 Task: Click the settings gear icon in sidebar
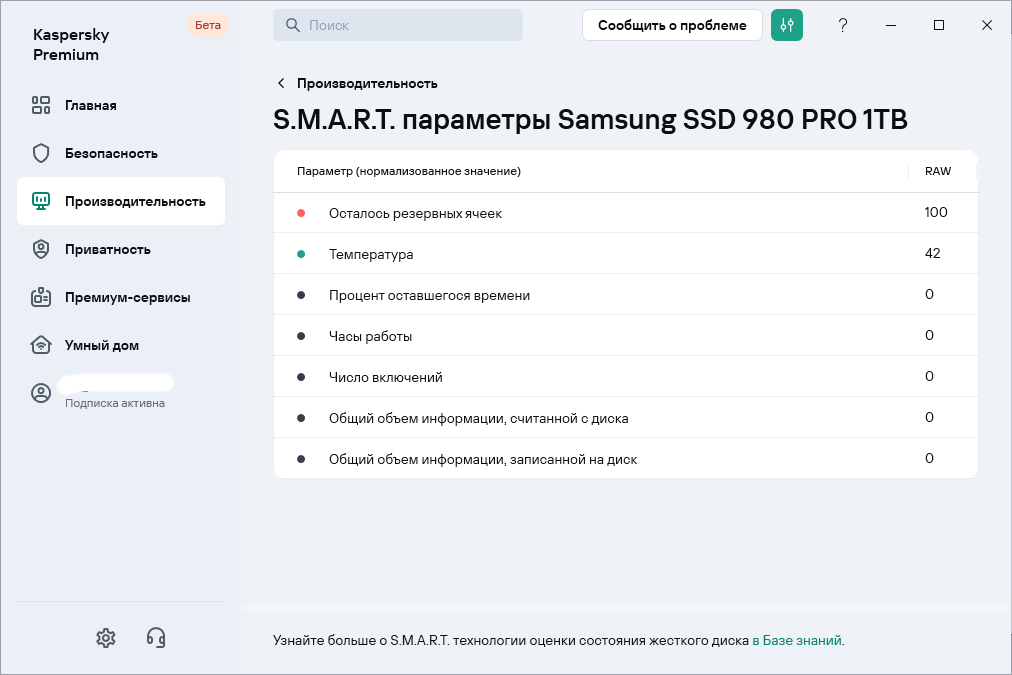coord(106,637)
